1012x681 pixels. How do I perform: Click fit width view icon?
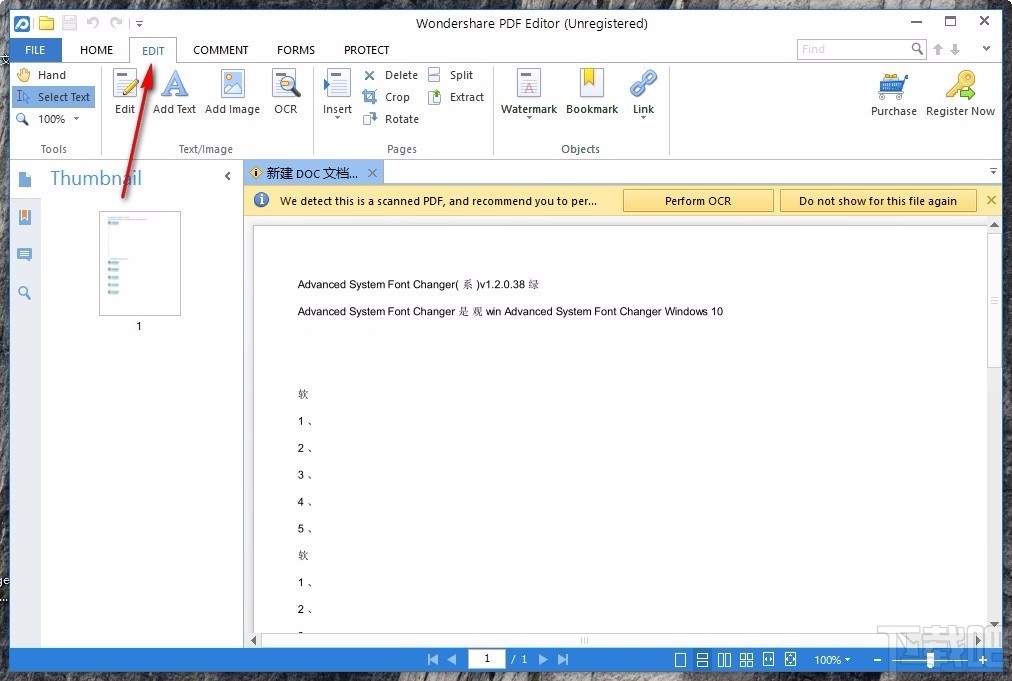pyautogui.click(x=768, y=660)
